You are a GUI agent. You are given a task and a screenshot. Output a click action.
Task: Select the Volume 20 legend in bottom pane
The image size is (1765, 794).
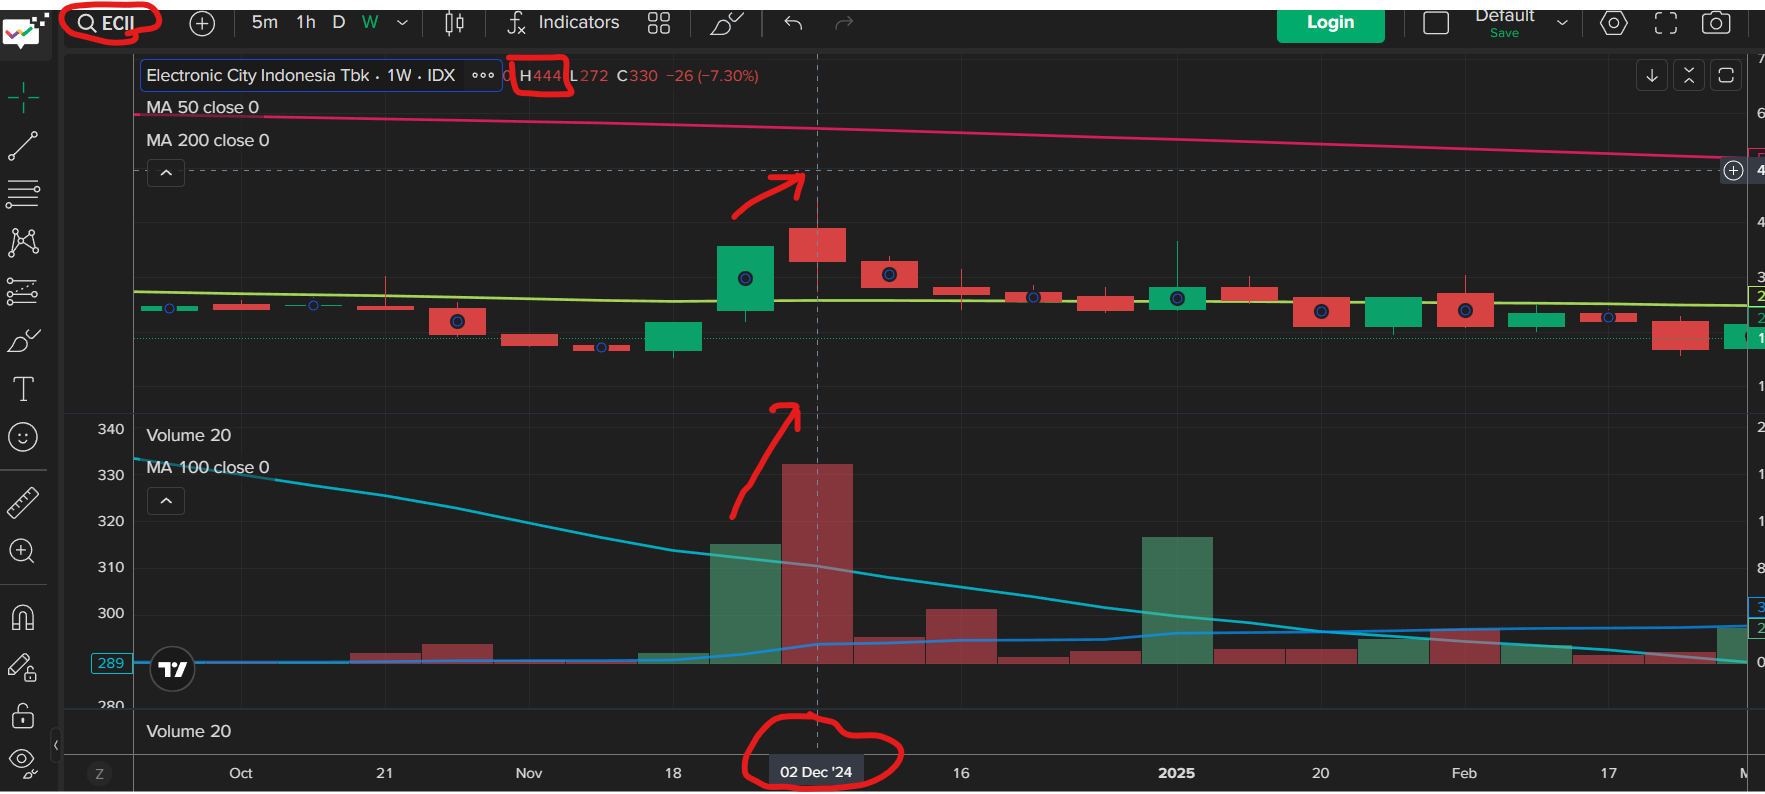click(x=189, y=731)
